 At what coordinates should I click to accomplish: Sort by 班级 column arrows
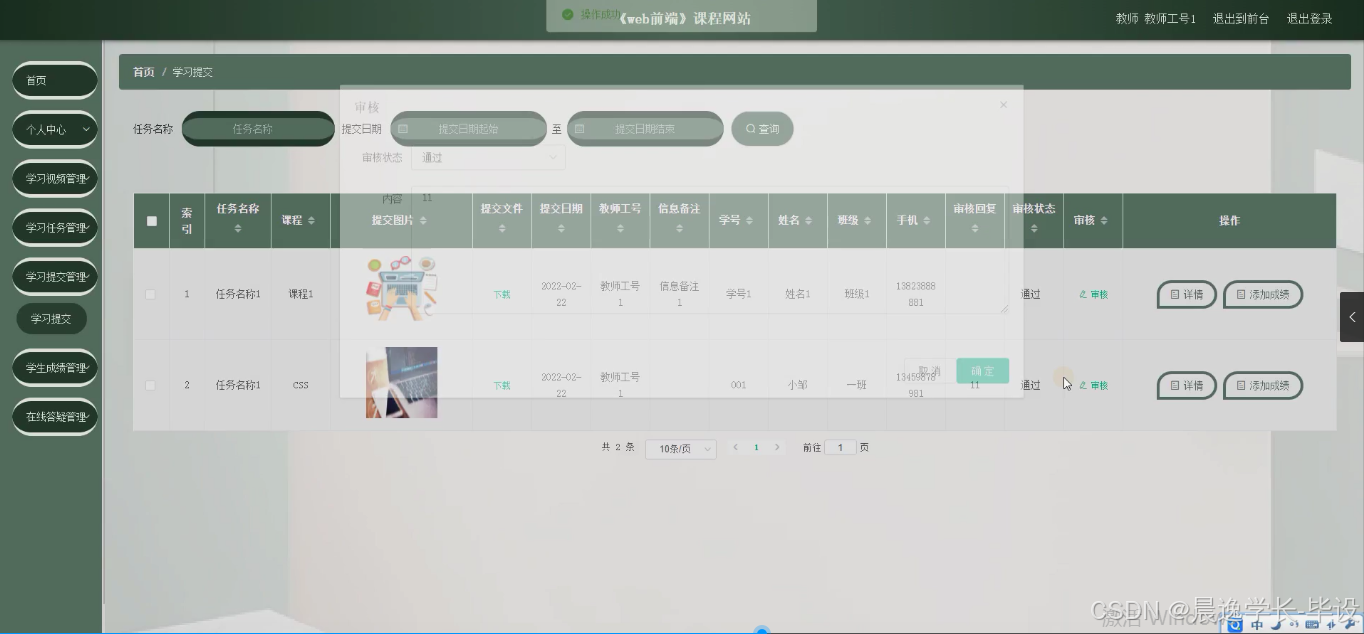coord(867,220)
